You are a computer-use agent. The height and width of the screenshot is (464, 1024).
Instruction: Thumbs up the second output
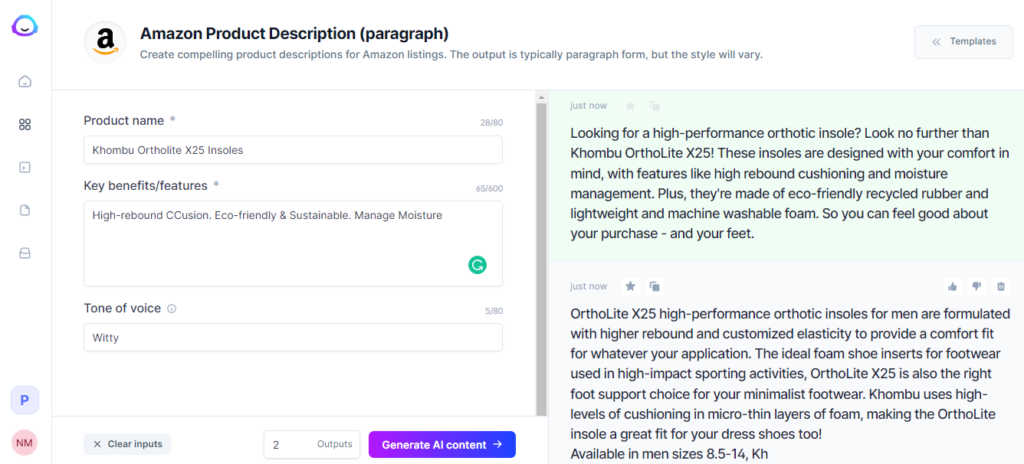953,286
